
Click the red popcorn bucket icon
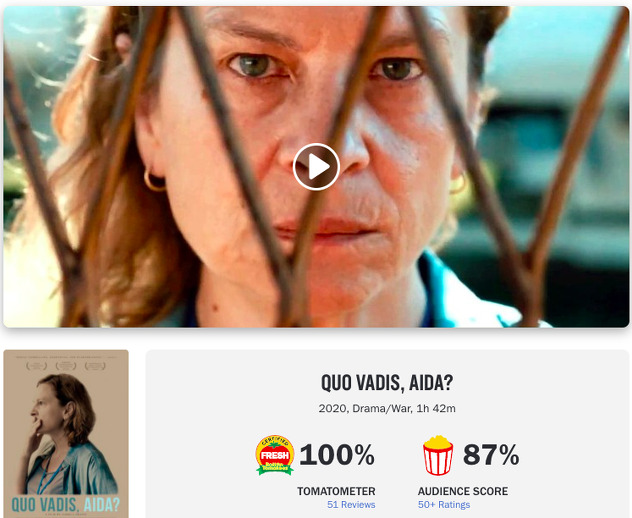click(x=438, y=455)
